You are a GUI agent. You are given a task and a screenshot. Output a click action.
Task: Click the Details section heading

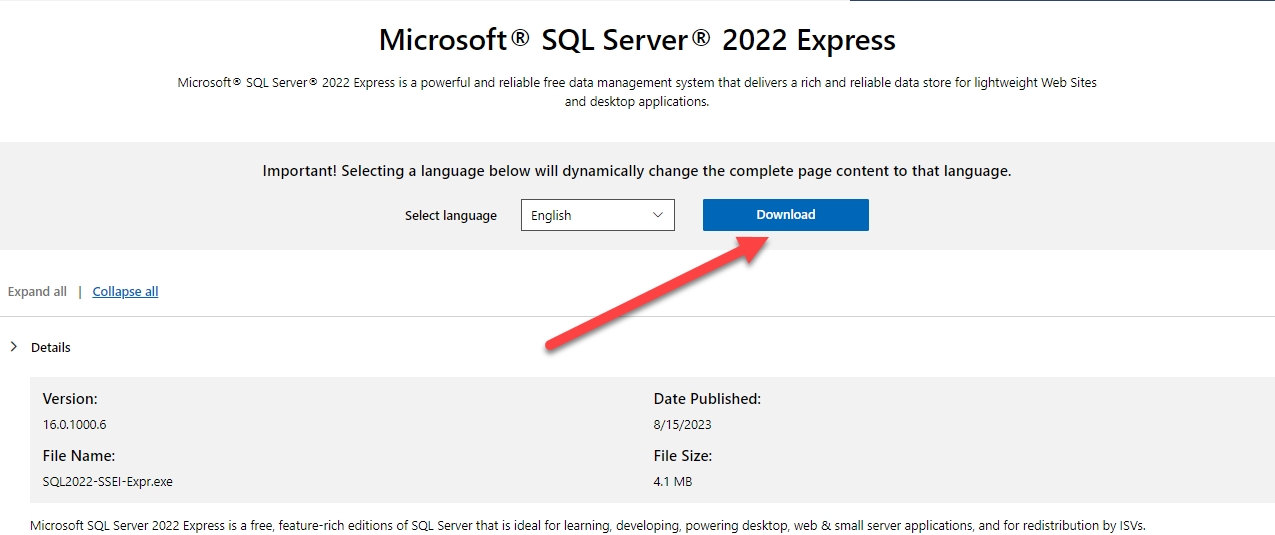(x=51, y=348)
